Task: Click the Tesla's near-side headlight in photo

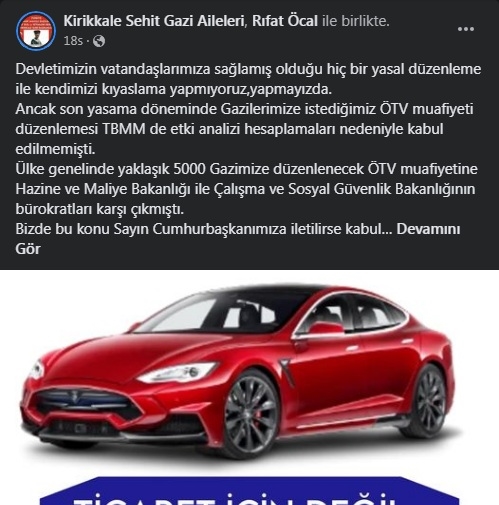Action: point(177,373)
